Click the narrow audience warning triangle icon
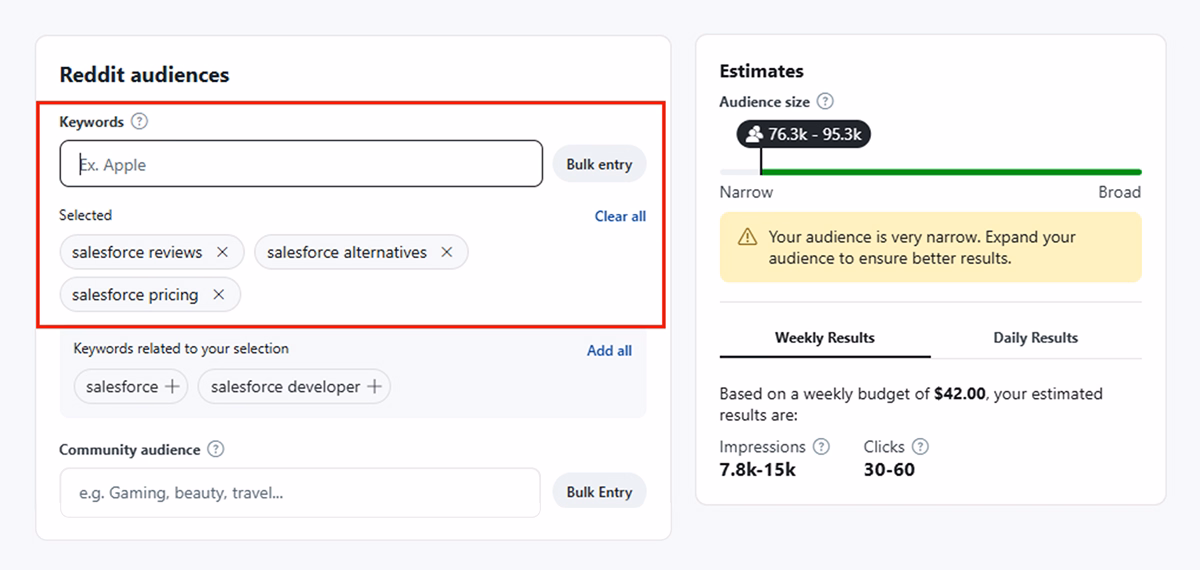Viewport: 1200px width, 570px height. point(748,238)
